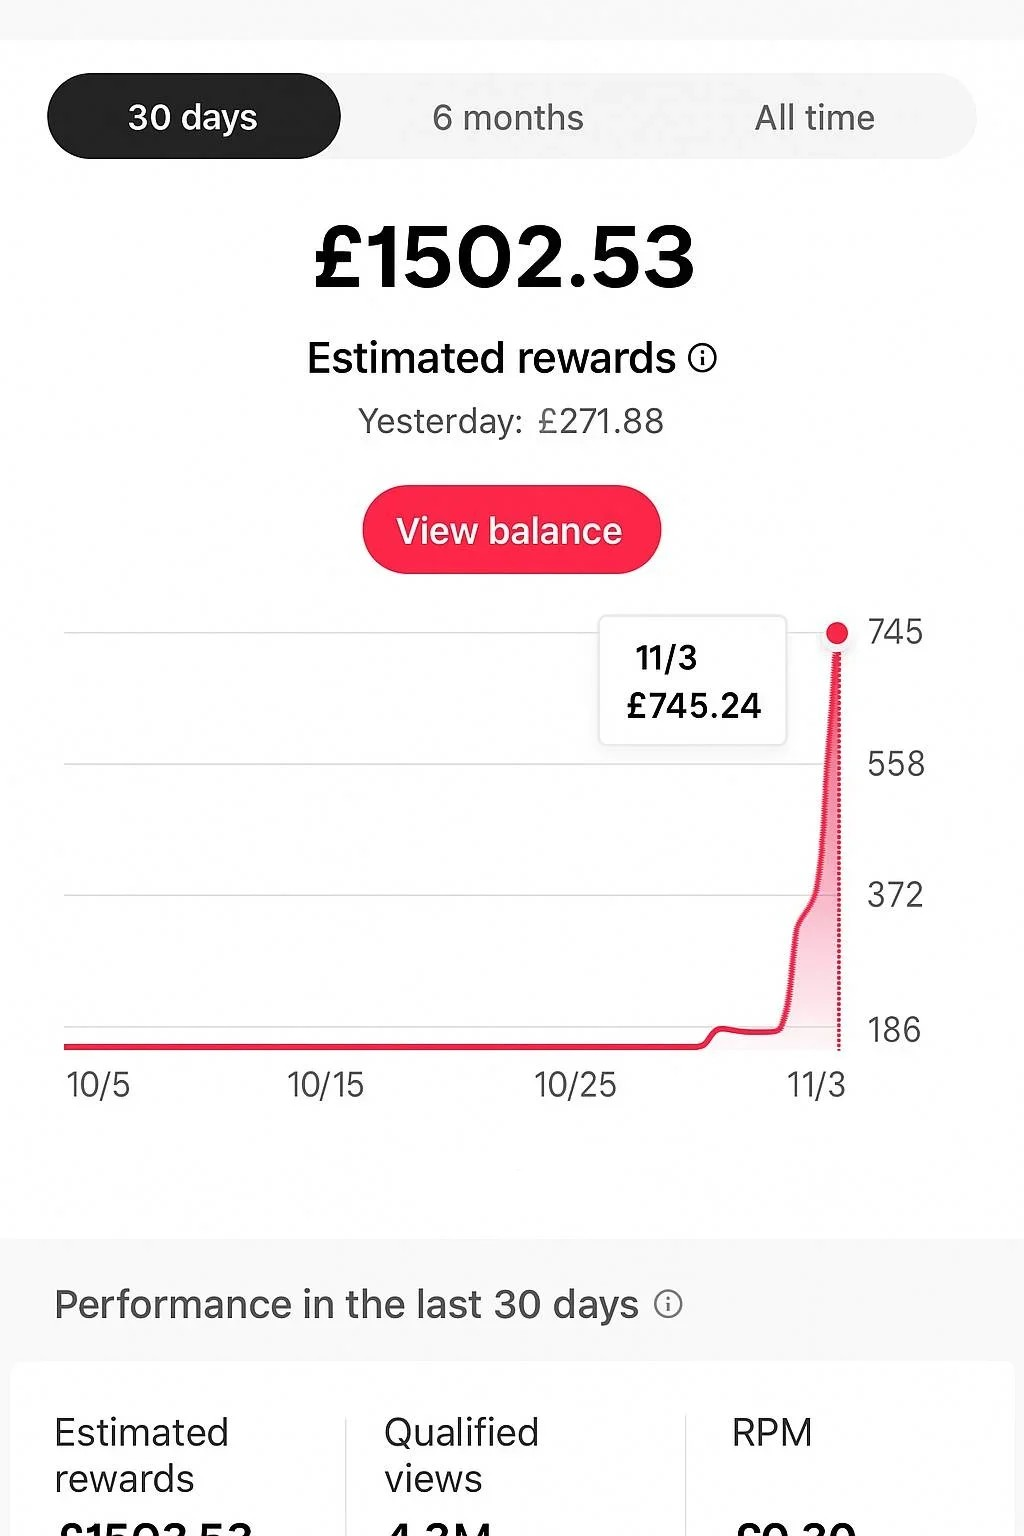Tap the £1502.53 total rewards amount

(504, 258)
